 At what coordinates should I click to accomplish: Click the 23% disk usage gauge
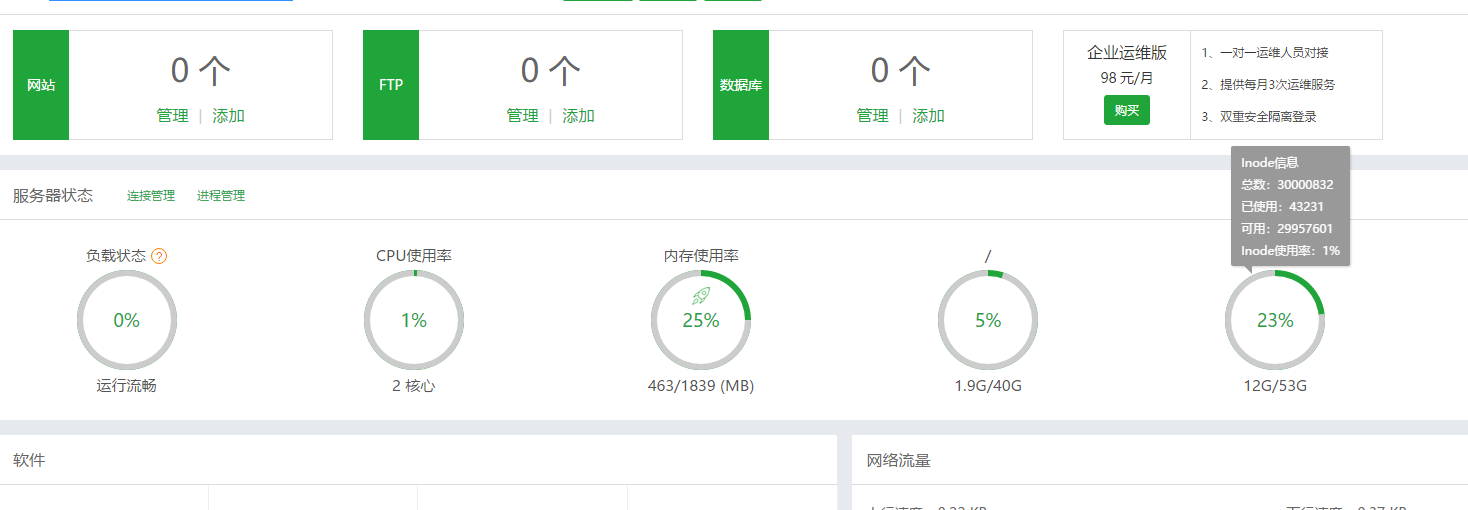point(1275,320)
